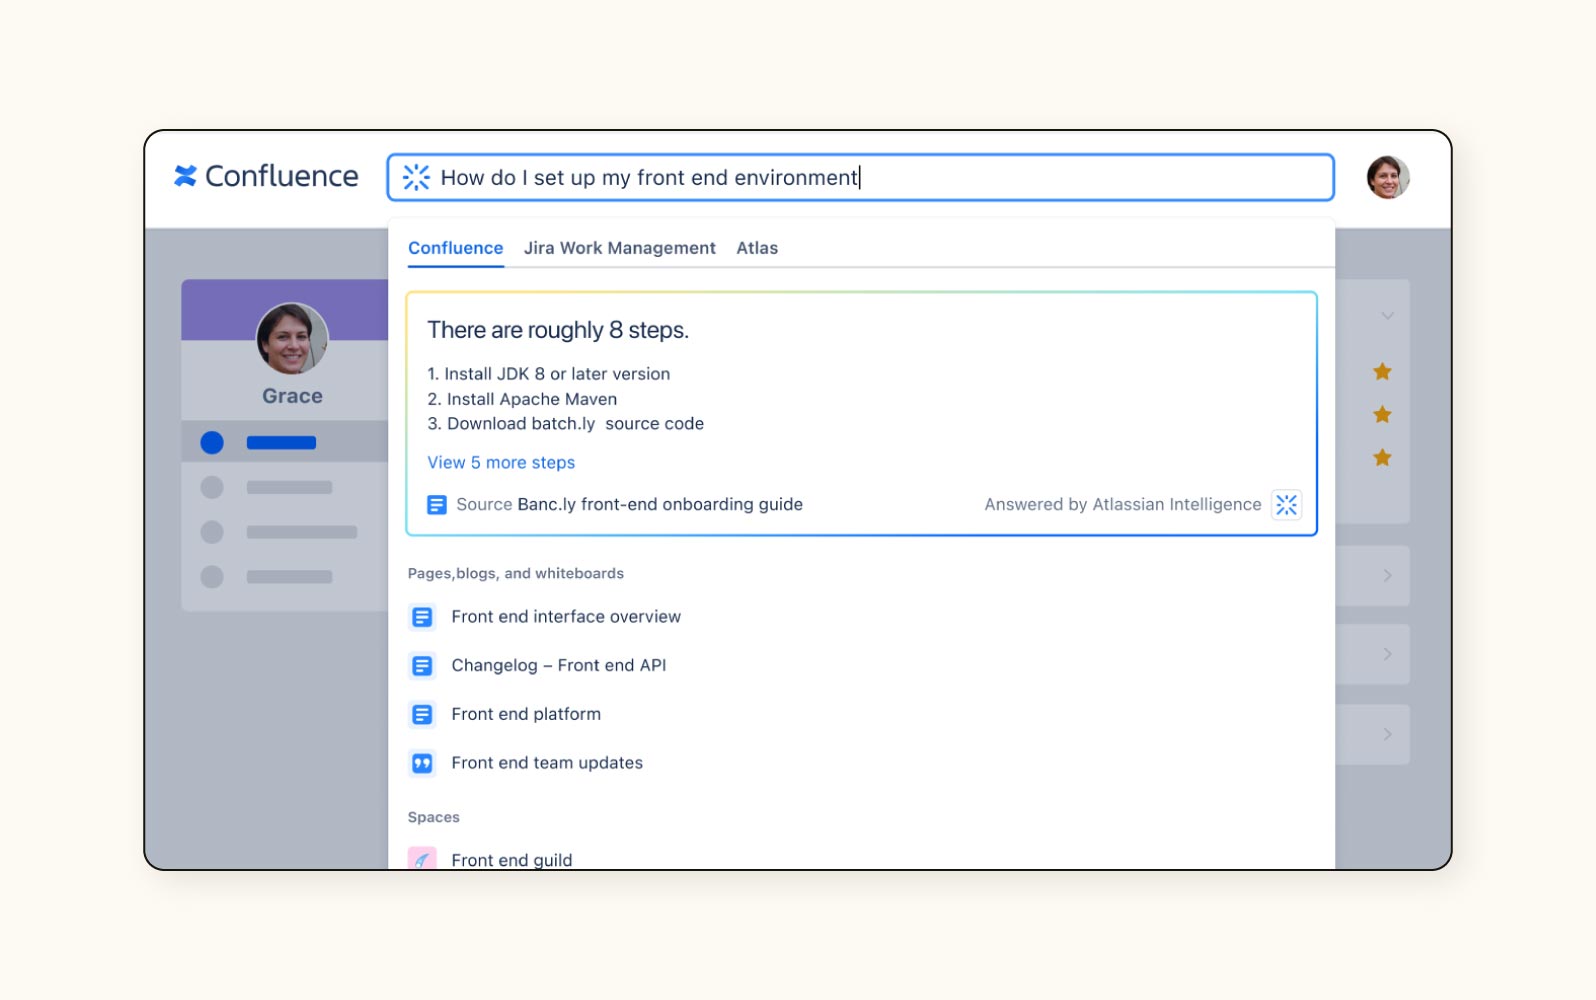Switch to the Atlas tab
The image size is (1596, 1000).
pyautogui.click(x=757, y=248)
